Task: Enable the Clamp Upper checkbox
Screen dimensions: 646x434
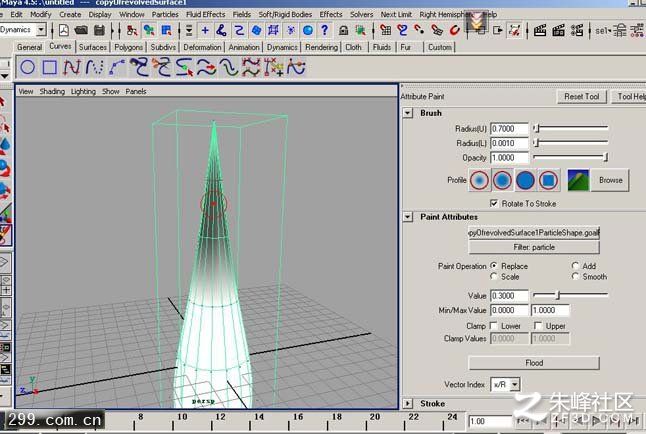Action: (538, 326)
